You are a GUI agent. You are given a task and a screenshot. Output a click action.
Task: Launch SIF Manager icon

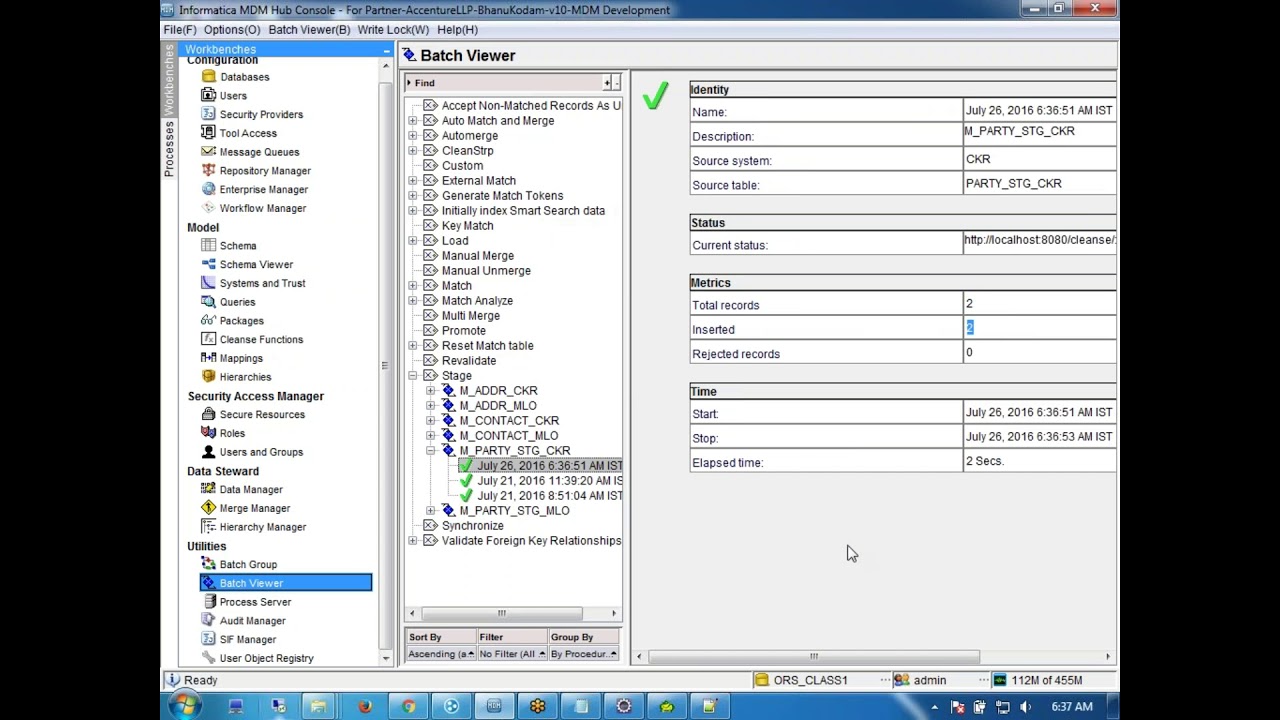pos(208,639)
